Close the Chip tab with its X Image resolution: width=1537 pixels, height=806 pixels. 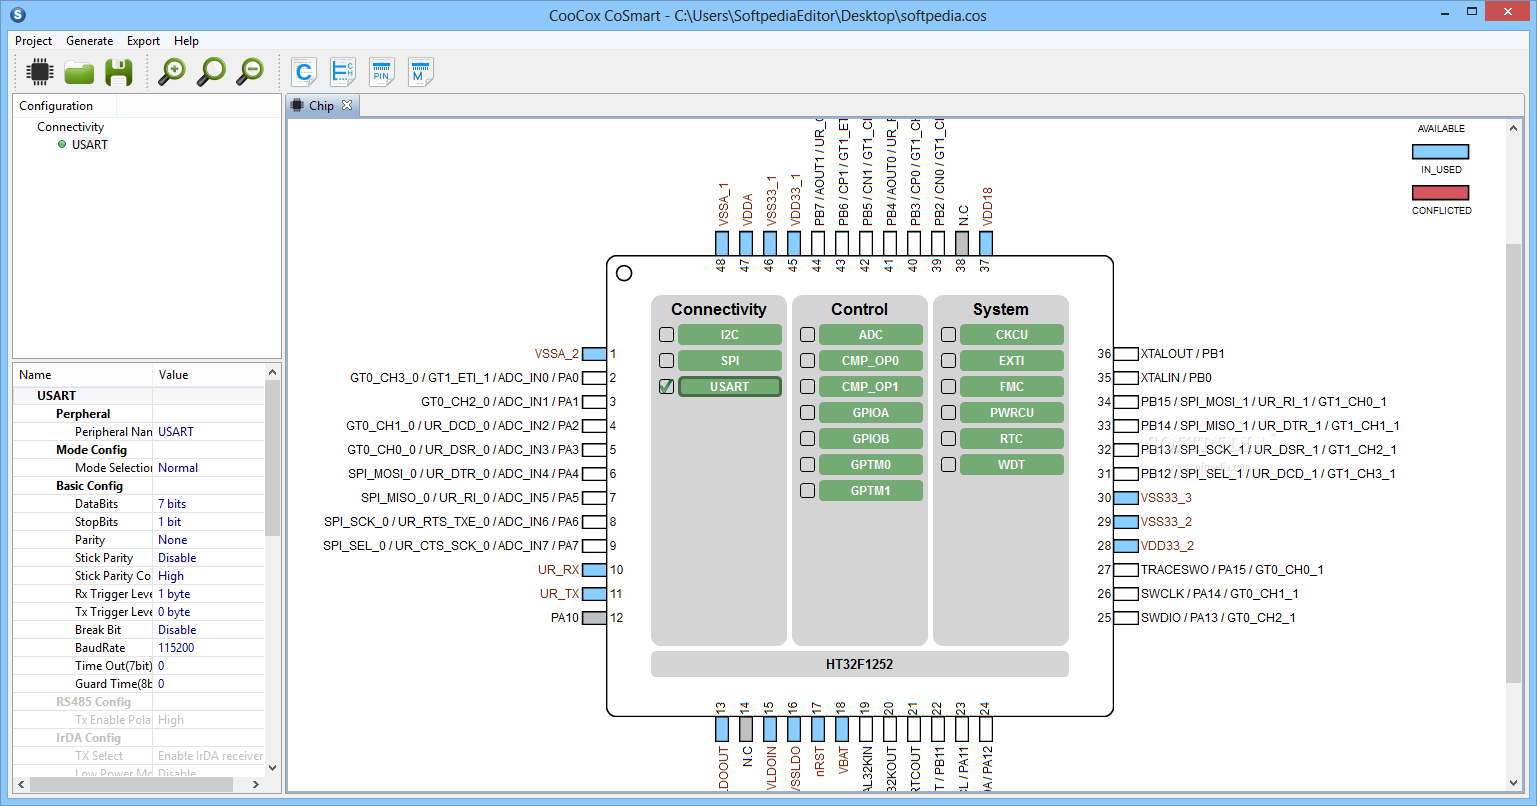tap(347, 105)
